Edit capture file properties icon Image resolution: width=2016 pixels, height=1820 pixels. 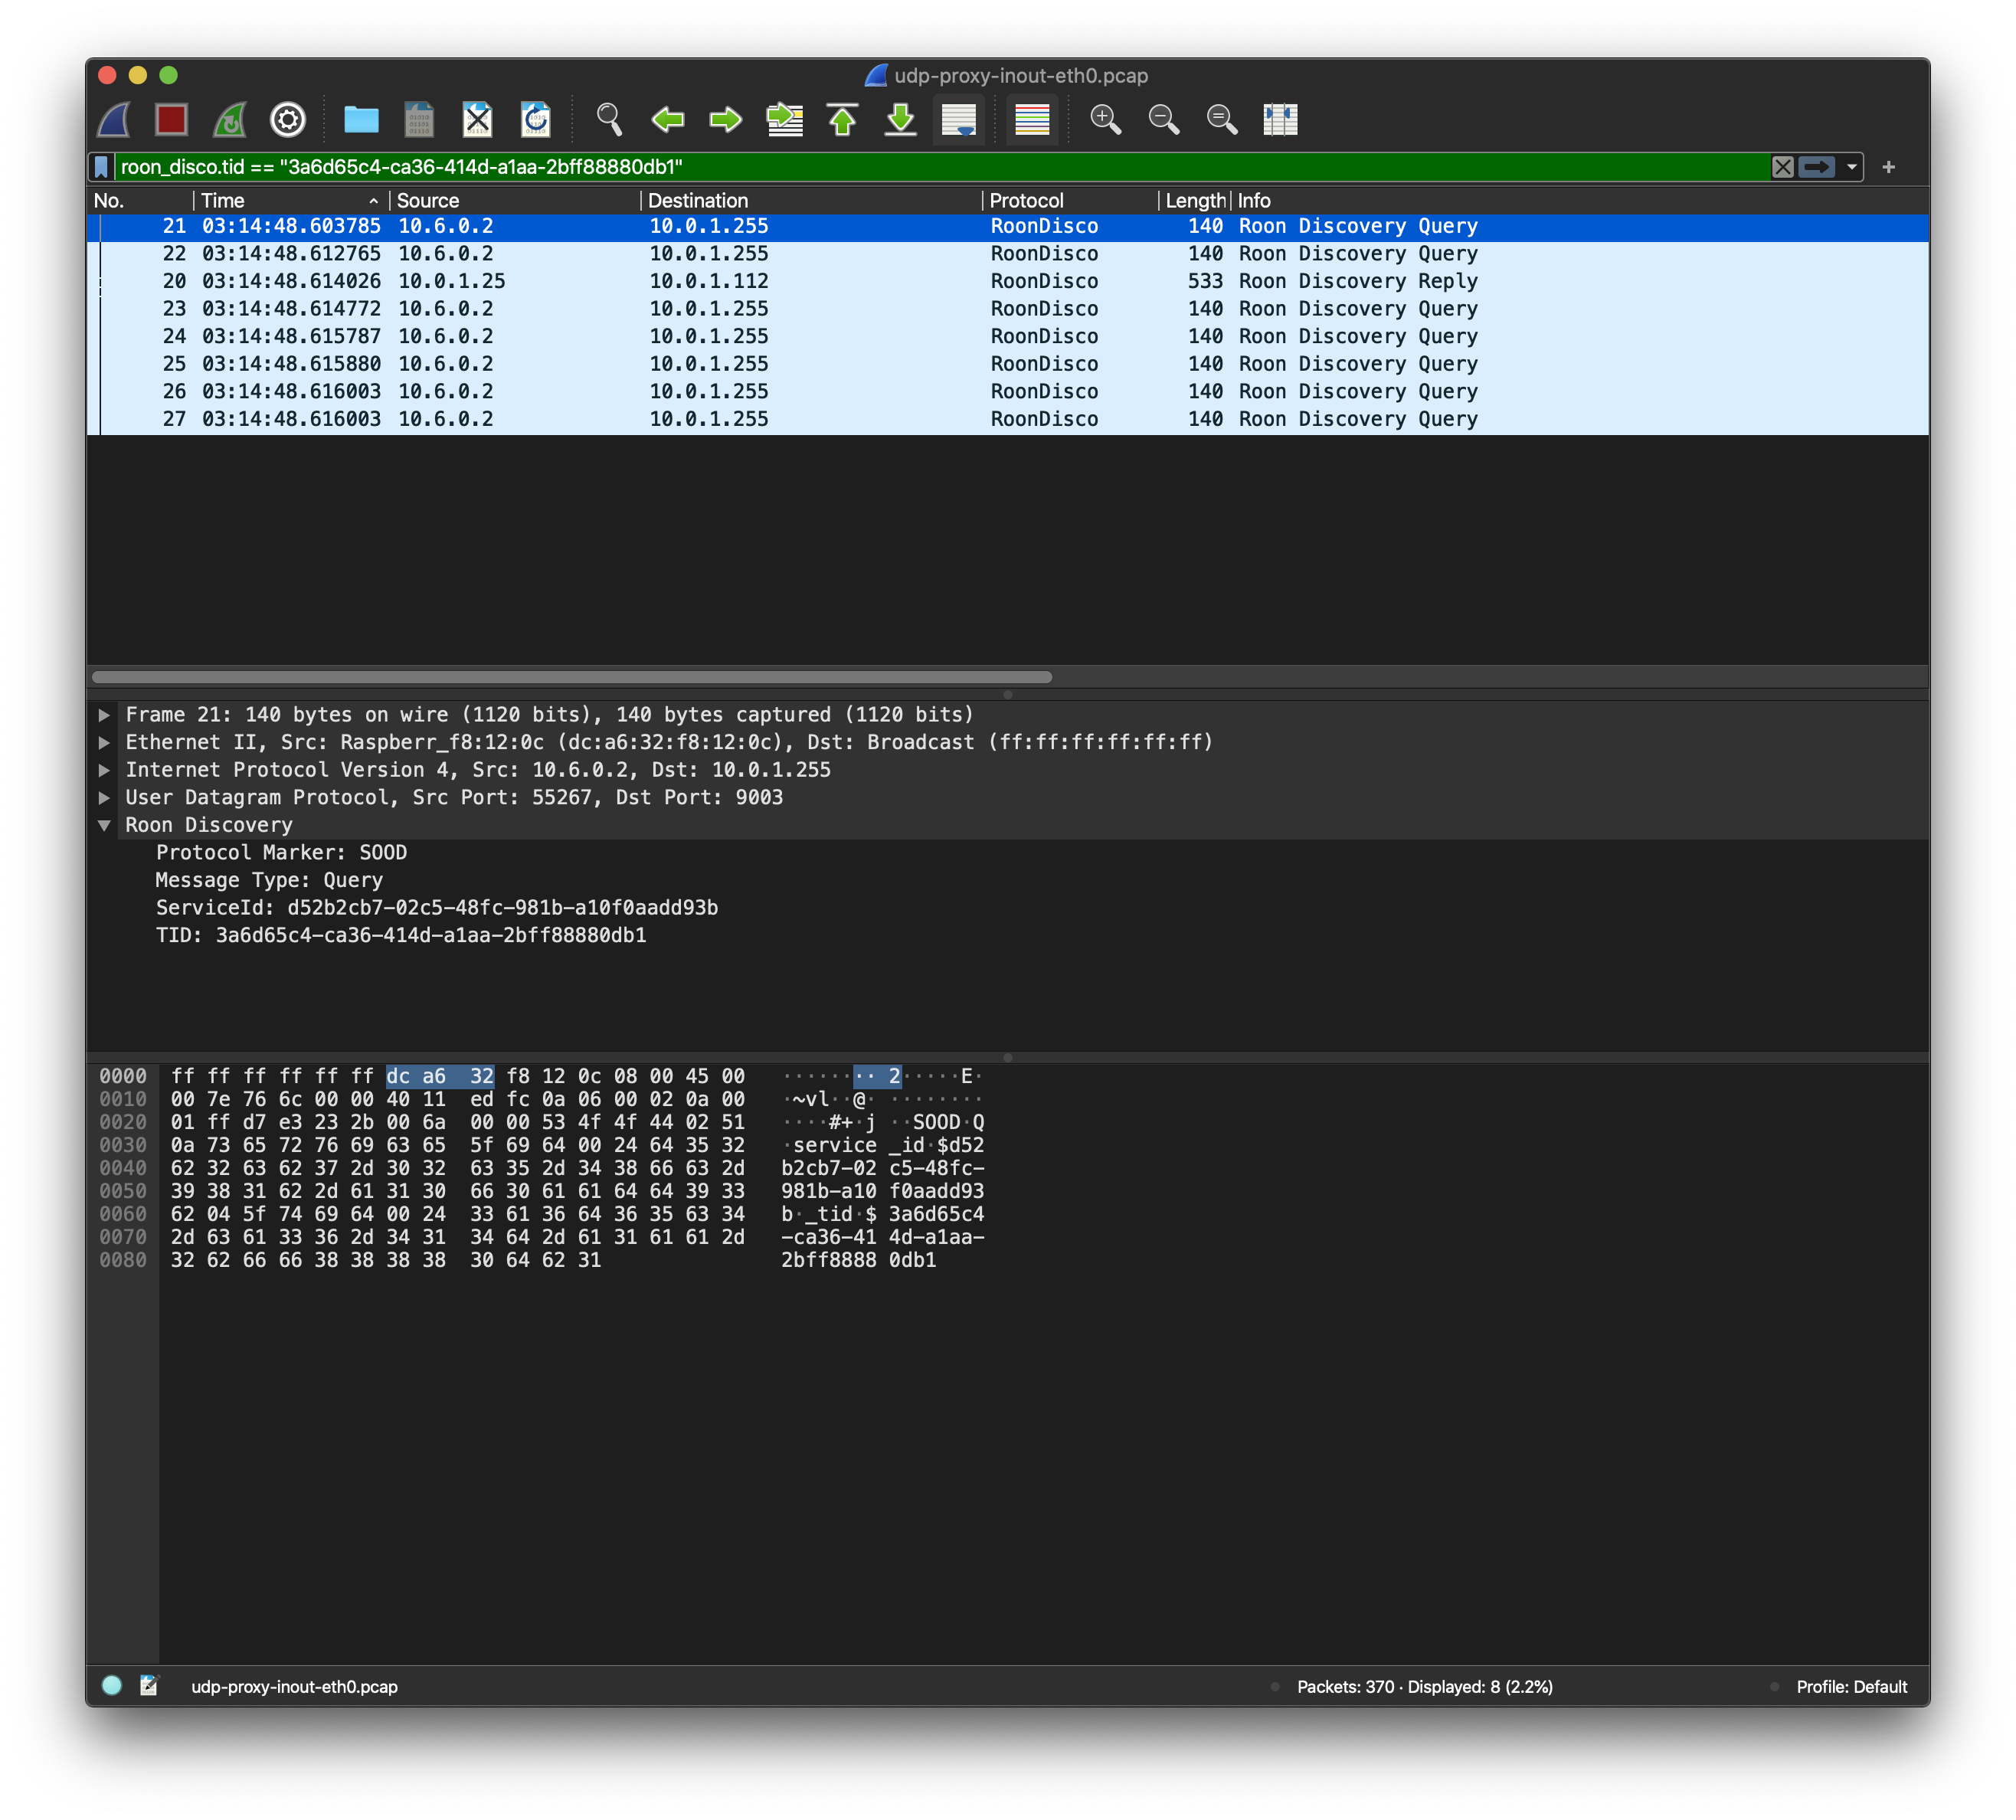[x=149, y=1686]
